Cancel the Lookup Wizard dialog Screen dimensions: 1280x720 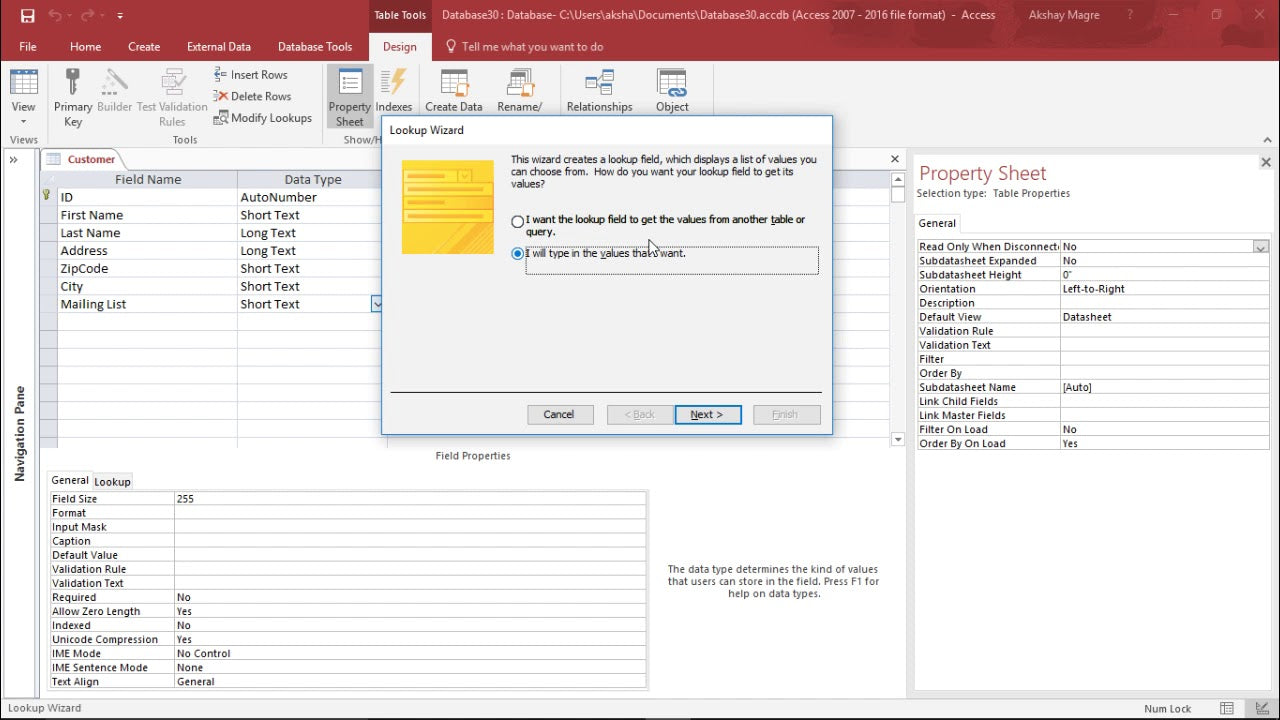coord(558,414)
